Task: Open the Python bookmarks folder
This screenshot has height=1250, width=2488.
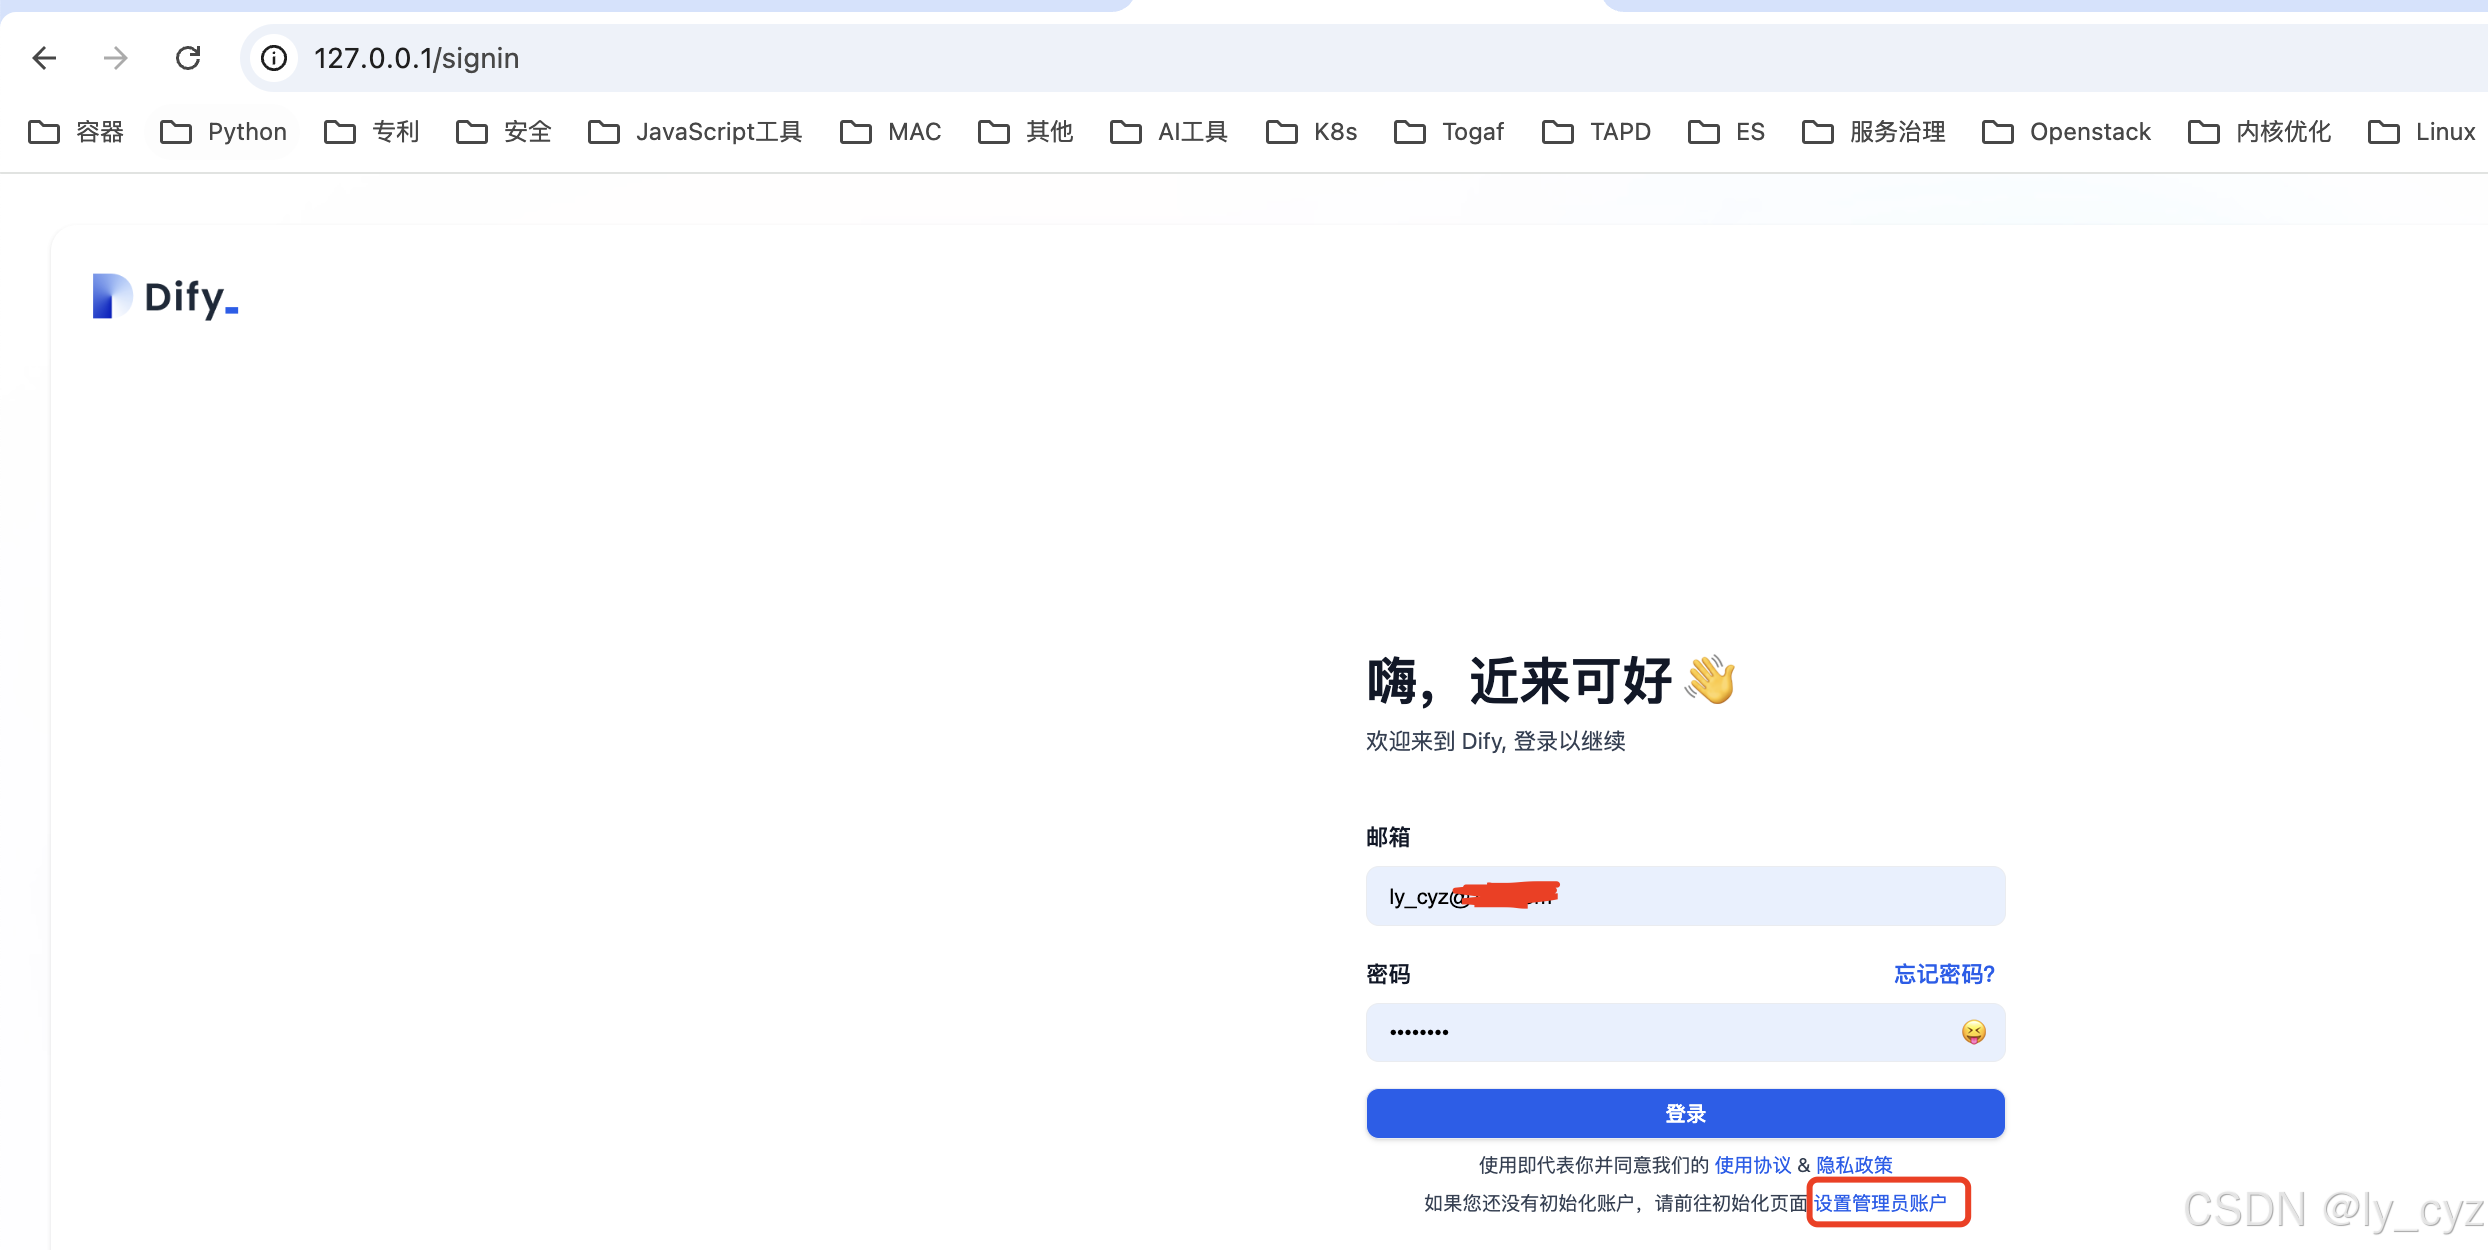Action: pyautogui.click(x=222, y=132)
